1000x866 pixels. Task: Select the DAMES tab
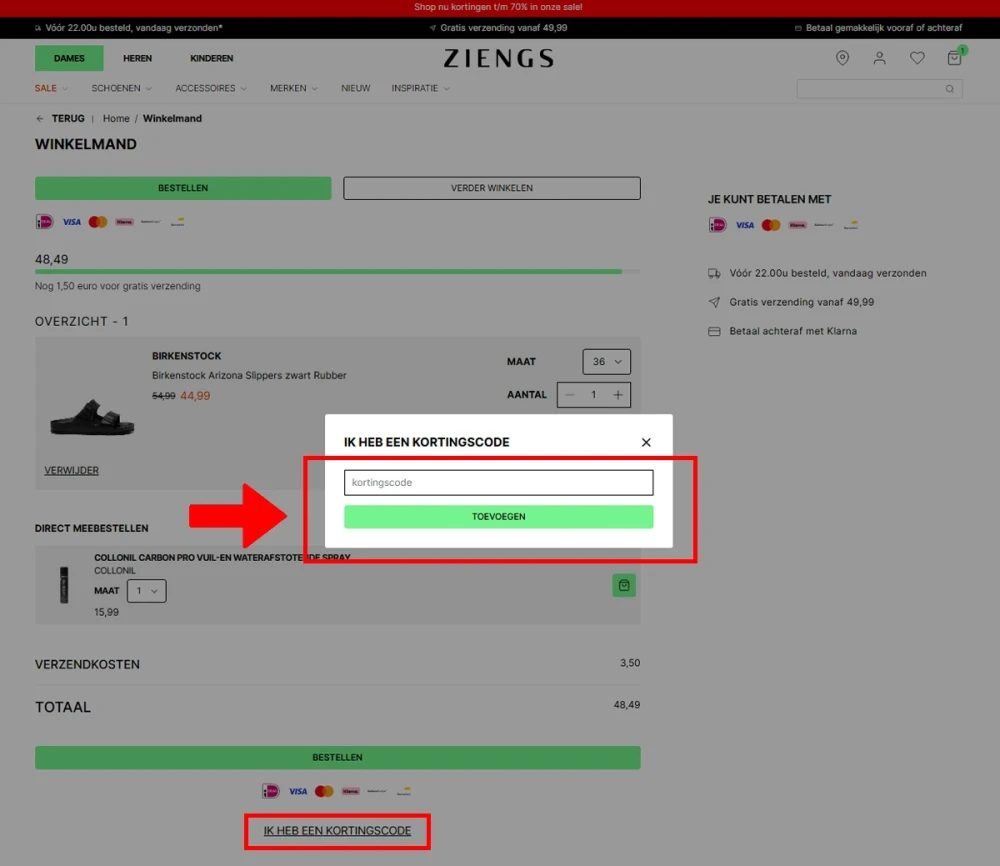pos(69,58)
